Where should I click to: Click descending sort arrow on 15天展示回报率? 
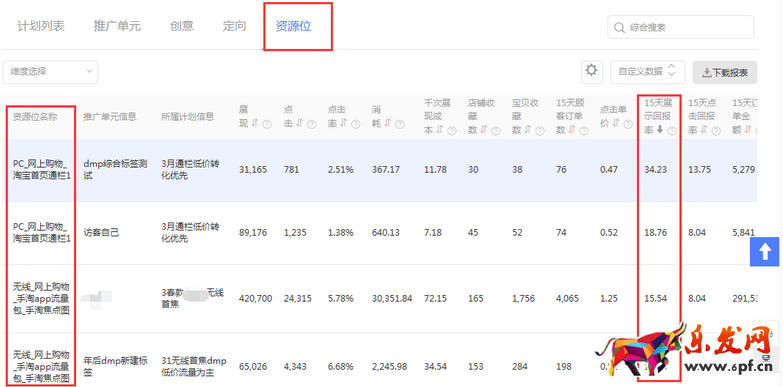pyautogui.click(x=660, y=130)
